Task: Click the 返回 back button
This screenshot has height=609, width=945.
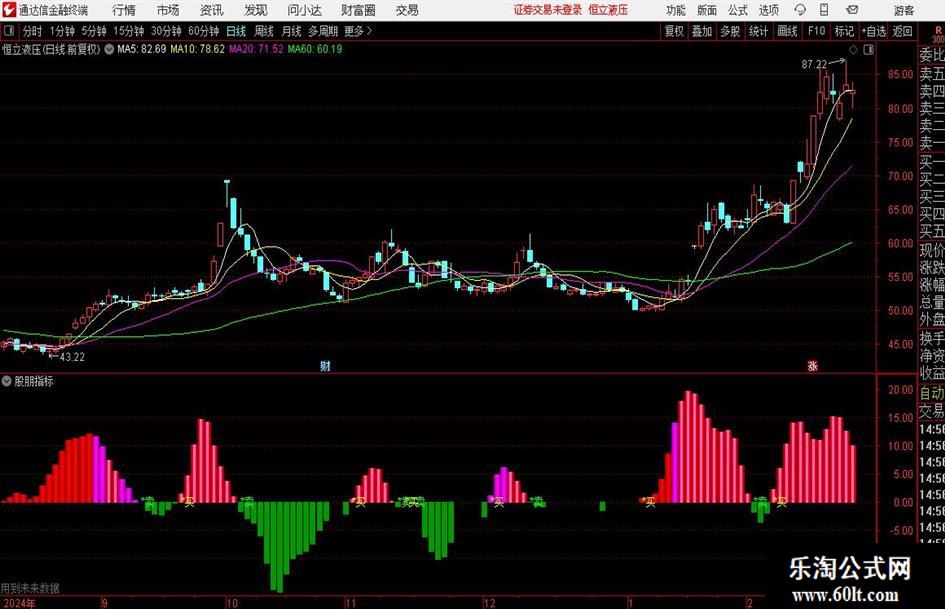Action: tap(902, 31)
